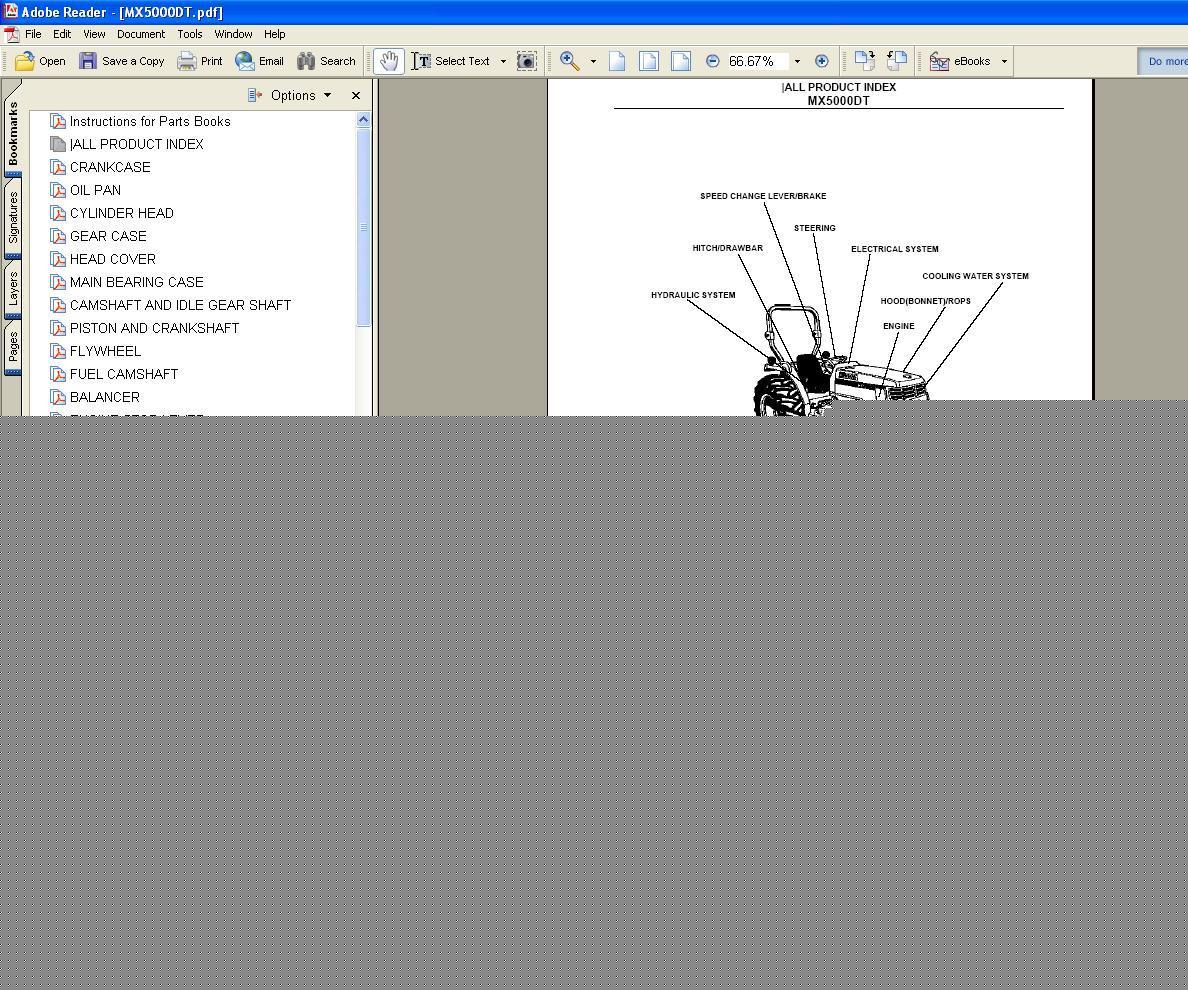
Task: Open the Window menu
Action: tap(233, 34)
